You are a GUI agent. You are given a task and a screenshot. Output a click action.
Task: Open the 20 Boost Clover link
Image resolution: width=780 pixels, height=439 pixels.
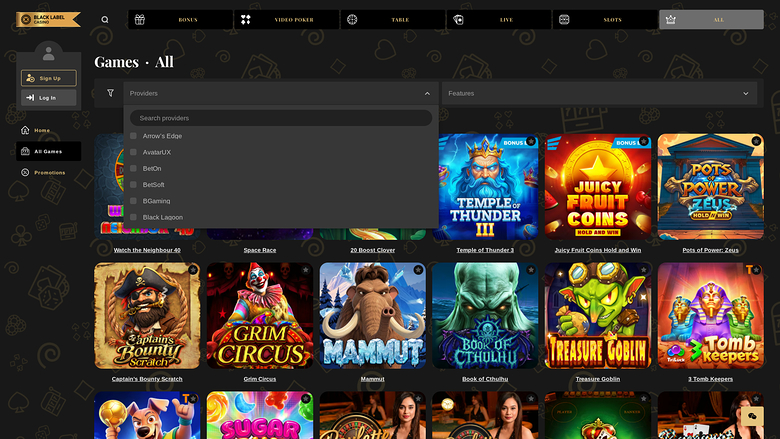pos(373,250)
